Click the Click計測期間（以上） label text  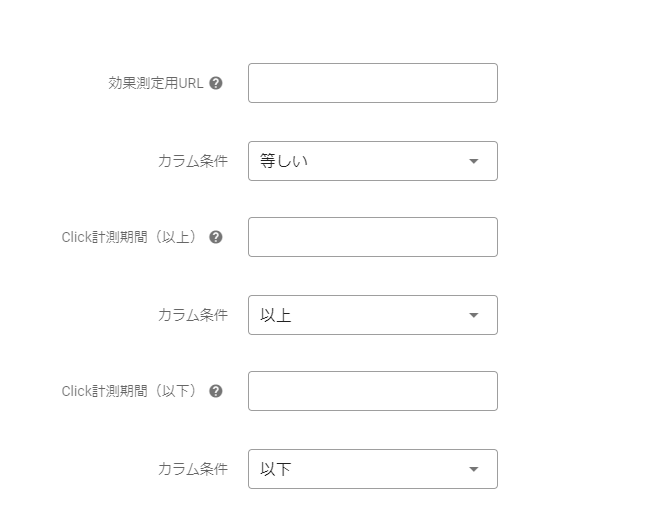(131, 237)
